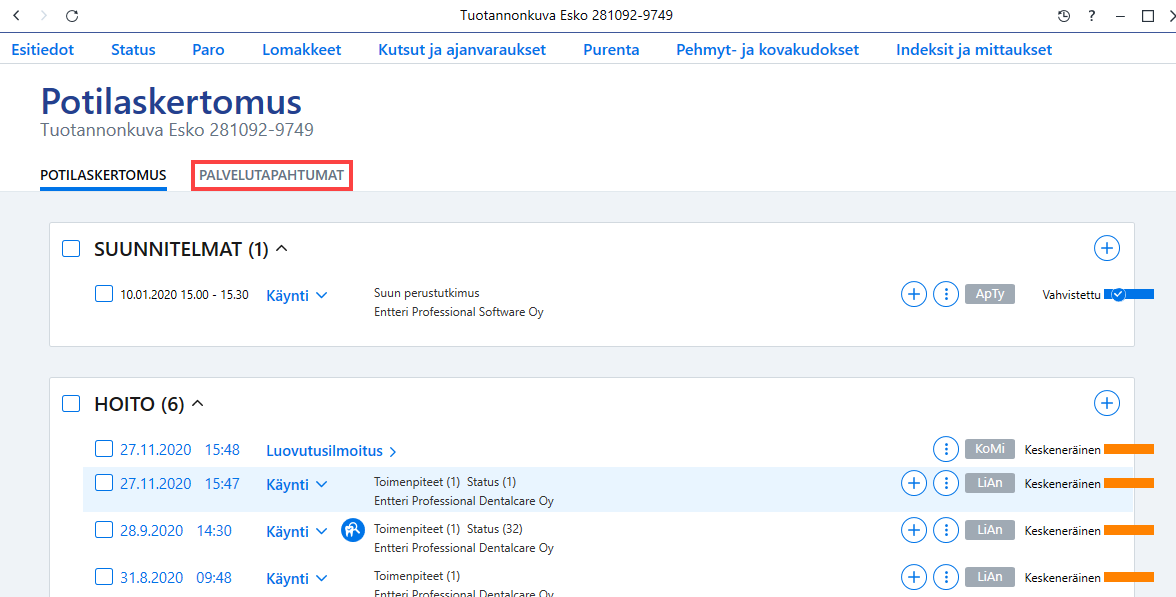
Task: Click plus icon on 31.8.2020 visit row
Action: (914, 578)
